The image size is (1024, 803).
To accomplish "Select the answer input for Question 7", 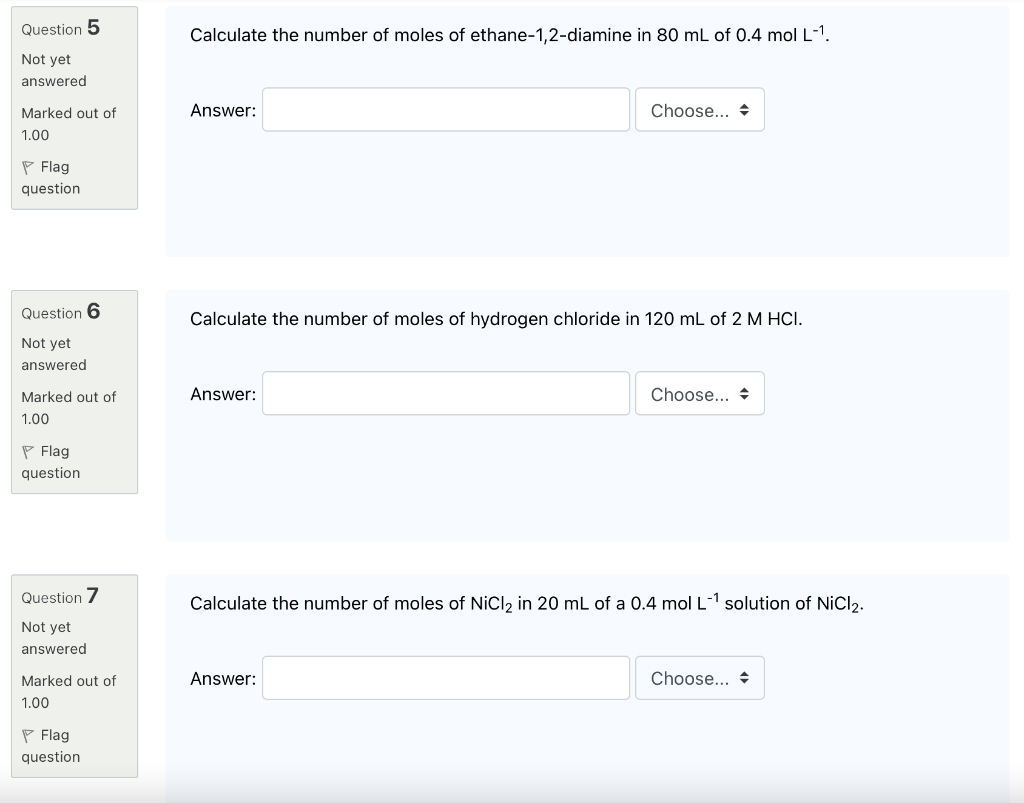I will point(446,678).
